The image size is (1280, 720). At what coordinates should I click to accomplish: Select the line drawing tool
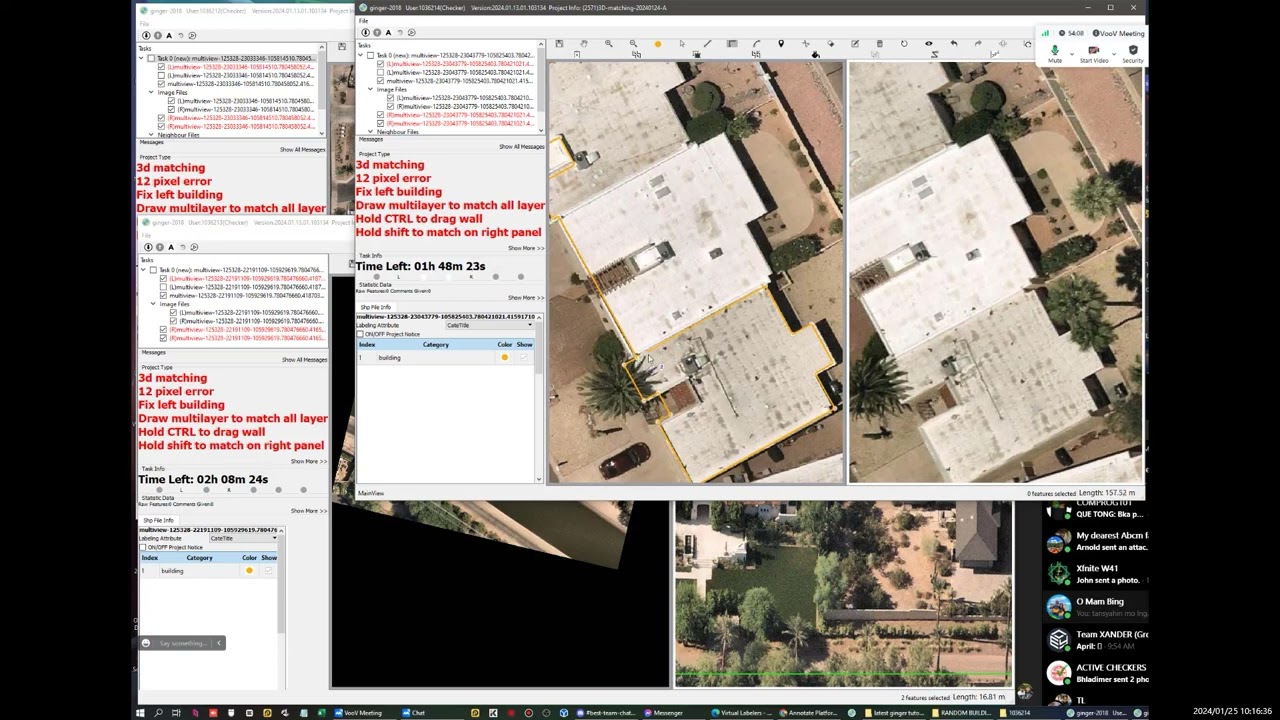point(707,44)
